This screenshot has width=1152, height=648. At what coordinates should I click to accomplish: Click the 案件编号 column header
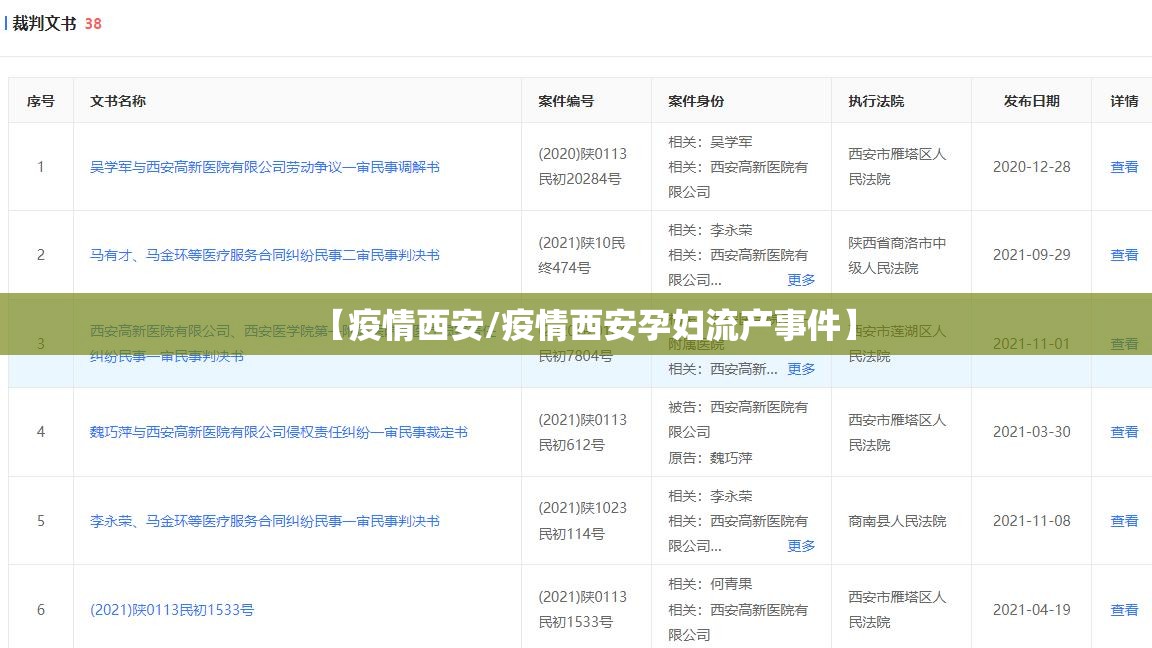coord(566,101)
